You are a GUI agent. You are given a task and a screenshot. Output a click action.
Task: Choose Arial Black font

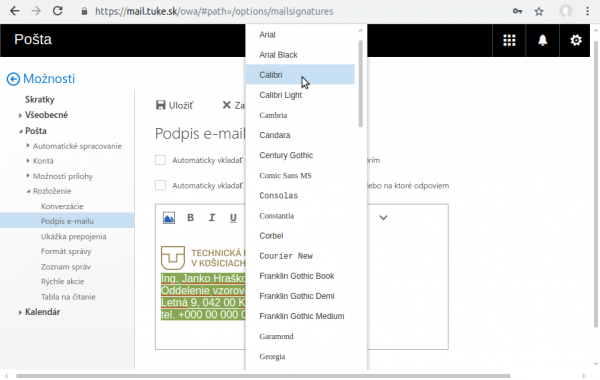click(300, 55)
